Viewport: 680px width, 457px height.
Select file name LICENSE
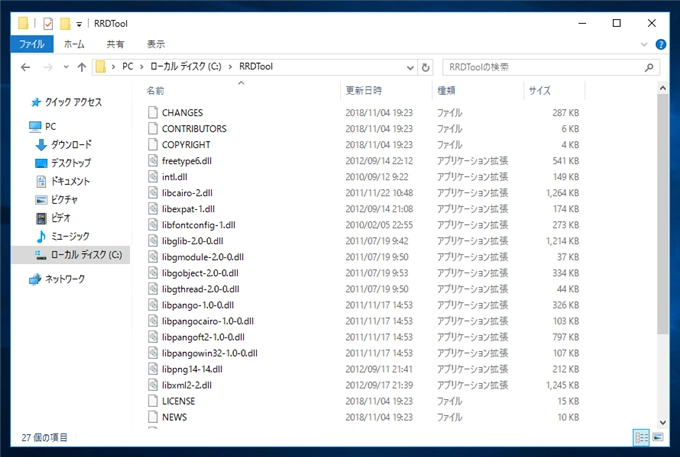tap(178, 402)
